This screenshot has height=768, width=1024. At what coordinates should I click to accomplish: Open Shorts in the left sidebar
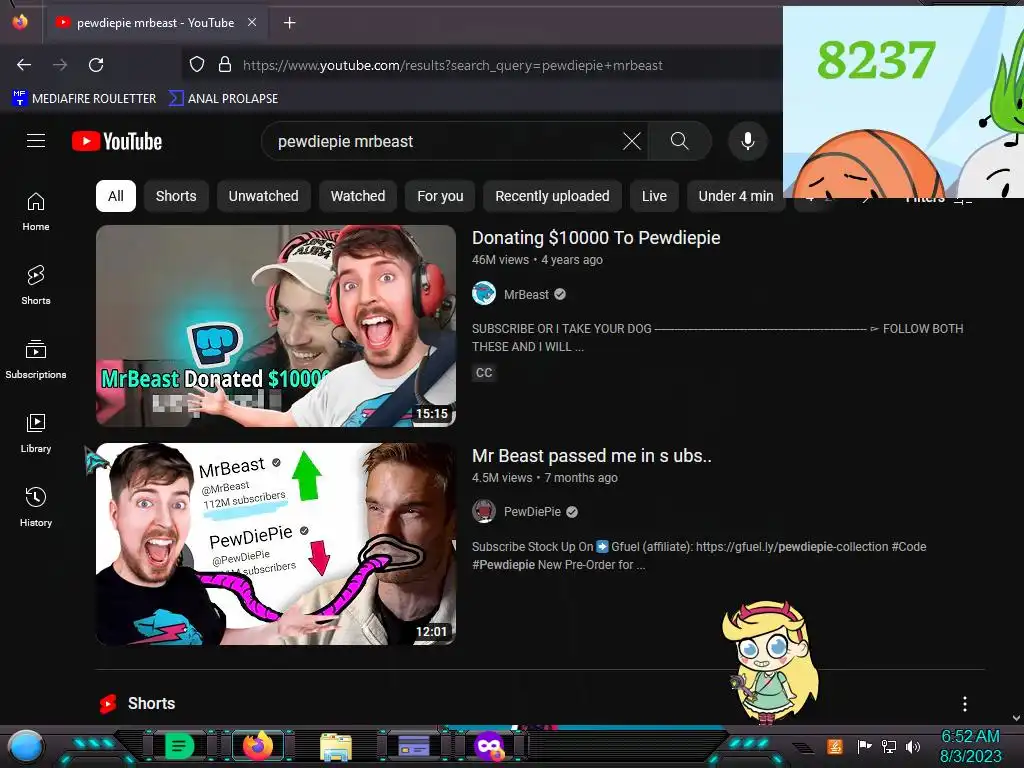click(36, 285)
